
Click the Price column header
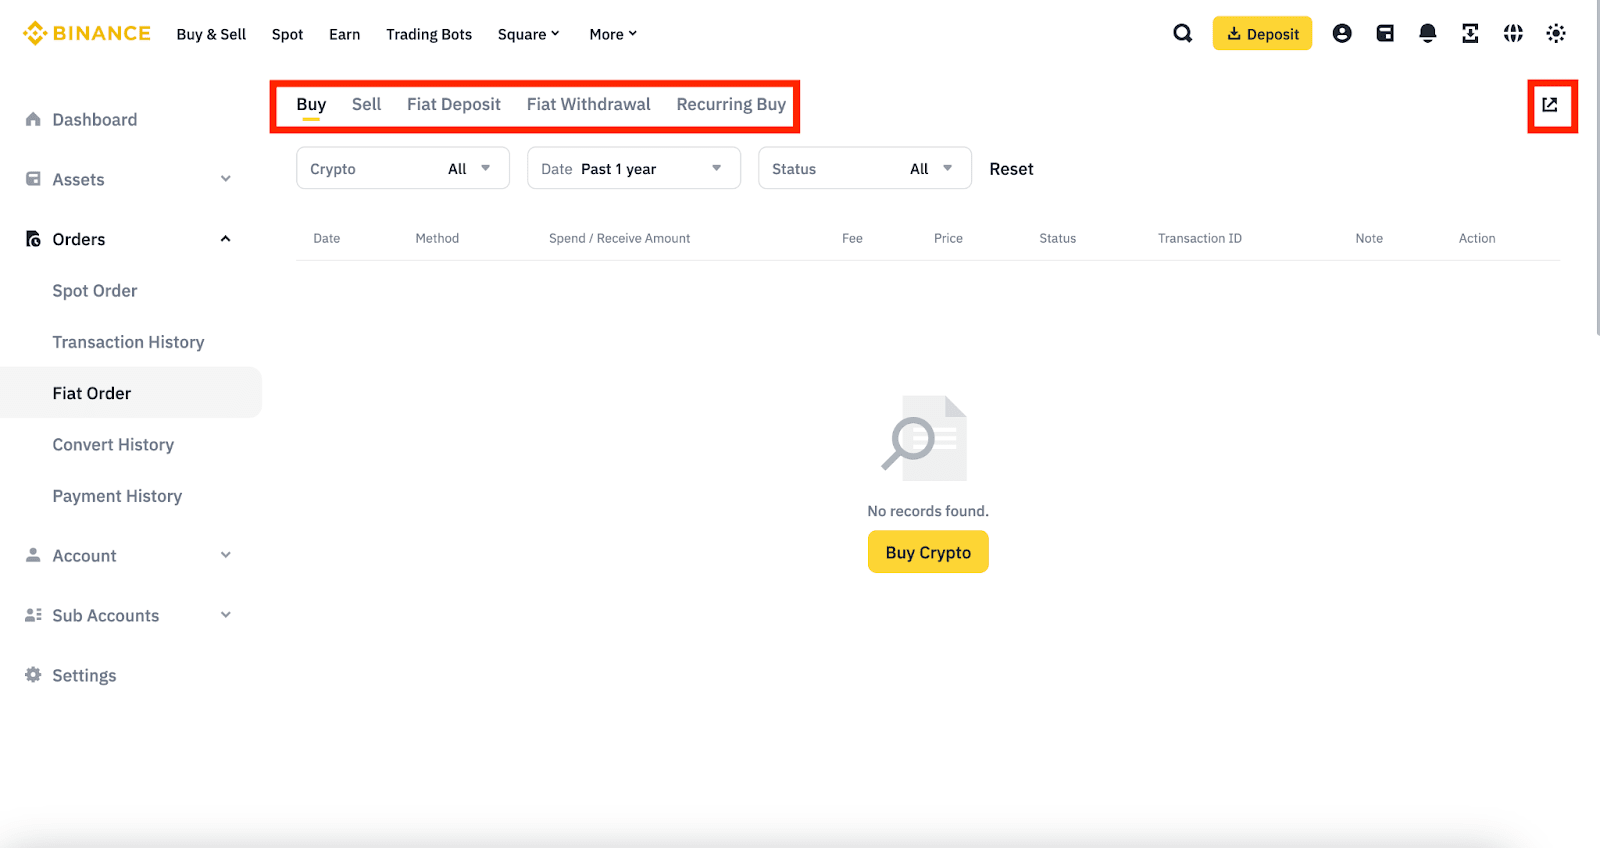coord(948,238)
